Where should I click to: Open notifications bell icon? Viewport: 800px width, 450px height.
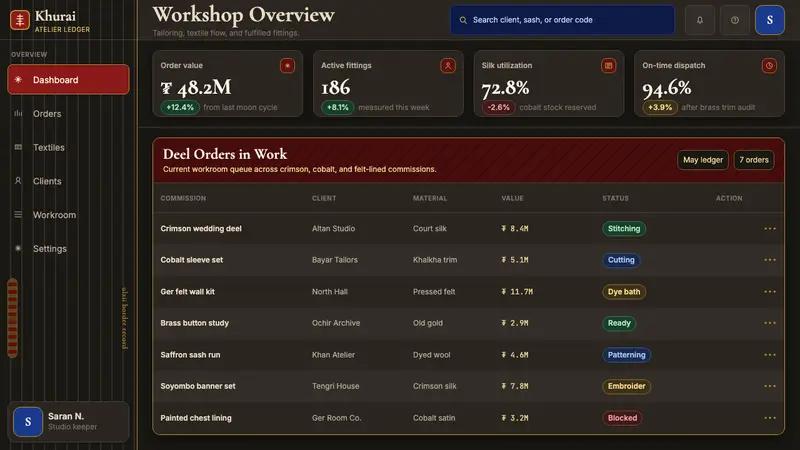(699, 20)
